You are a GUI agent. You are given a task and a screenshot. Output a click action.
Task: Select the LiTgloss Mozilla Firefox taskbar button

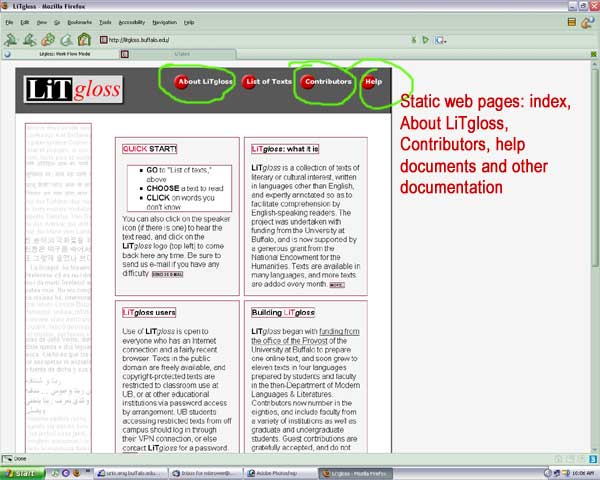click(355, 473)
